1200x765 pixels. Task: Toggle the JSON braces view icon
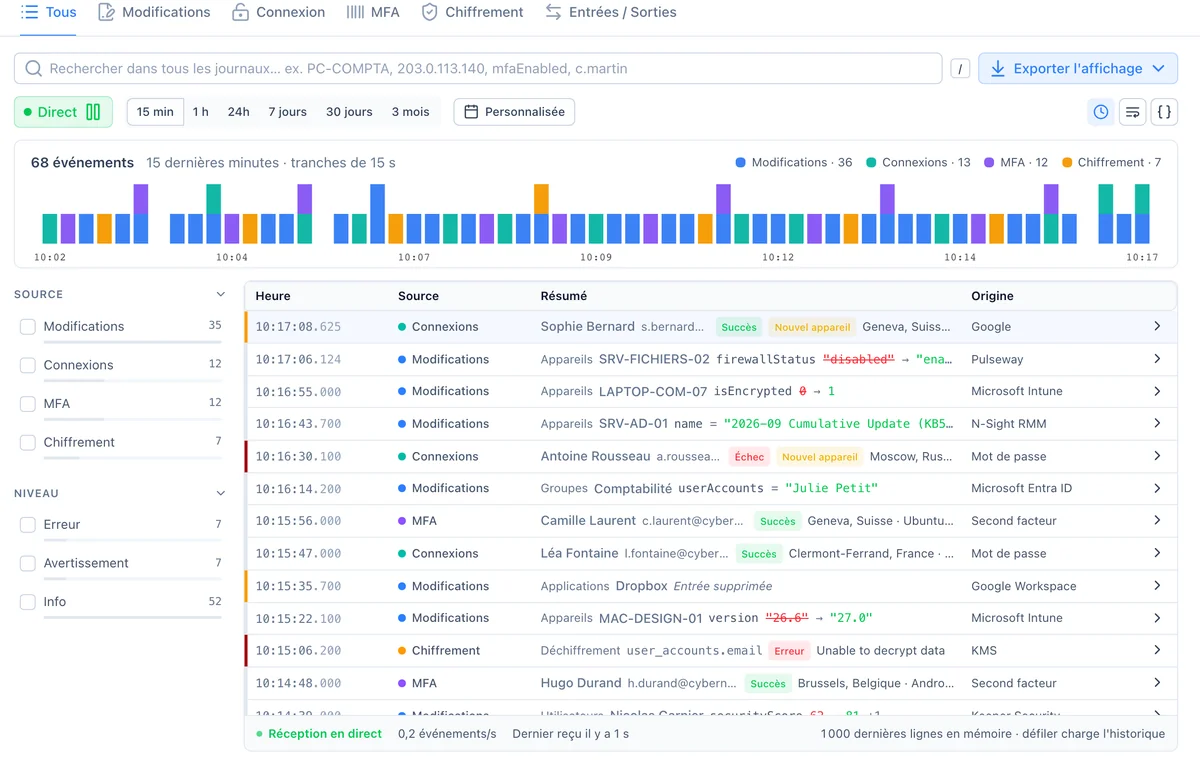click(1164, 112)
